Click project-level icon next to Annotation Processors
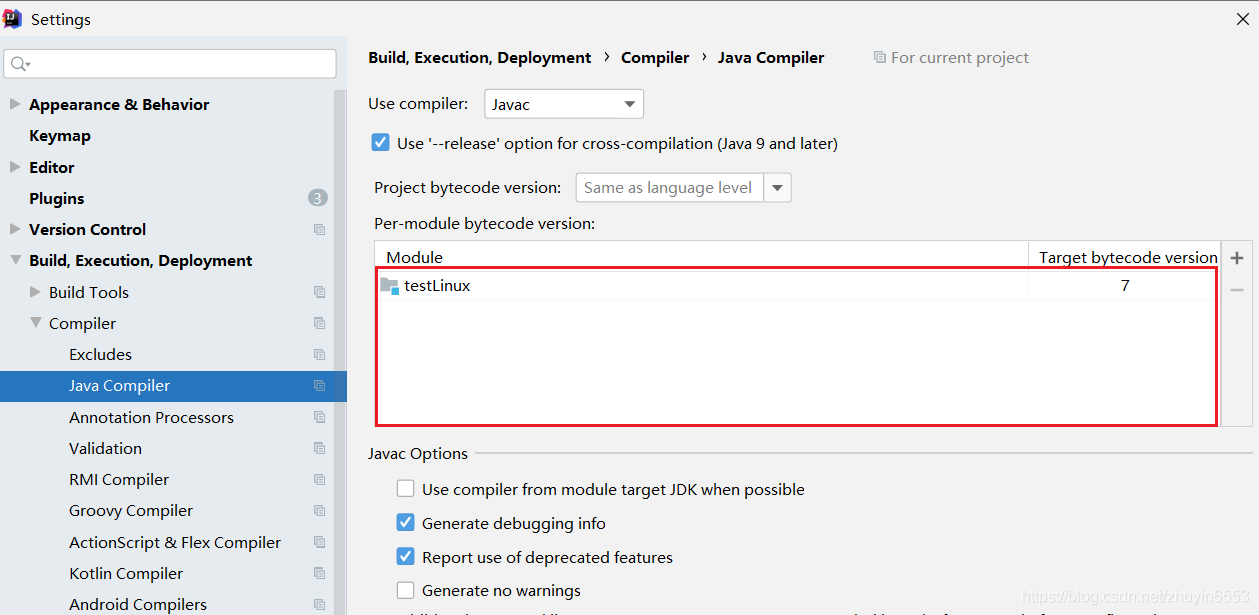The image size is (1259, 615). [319, 417]
